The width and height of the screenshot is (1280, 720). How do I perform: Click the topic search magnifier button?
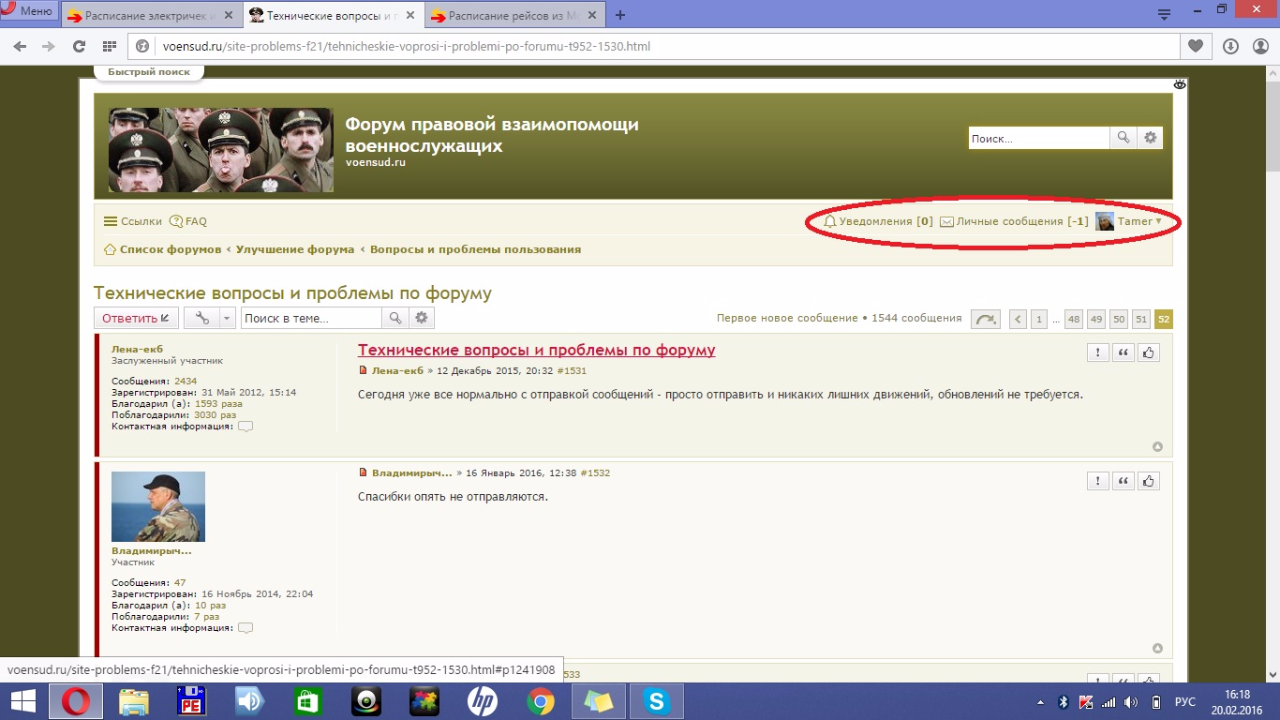coord(395,318)
